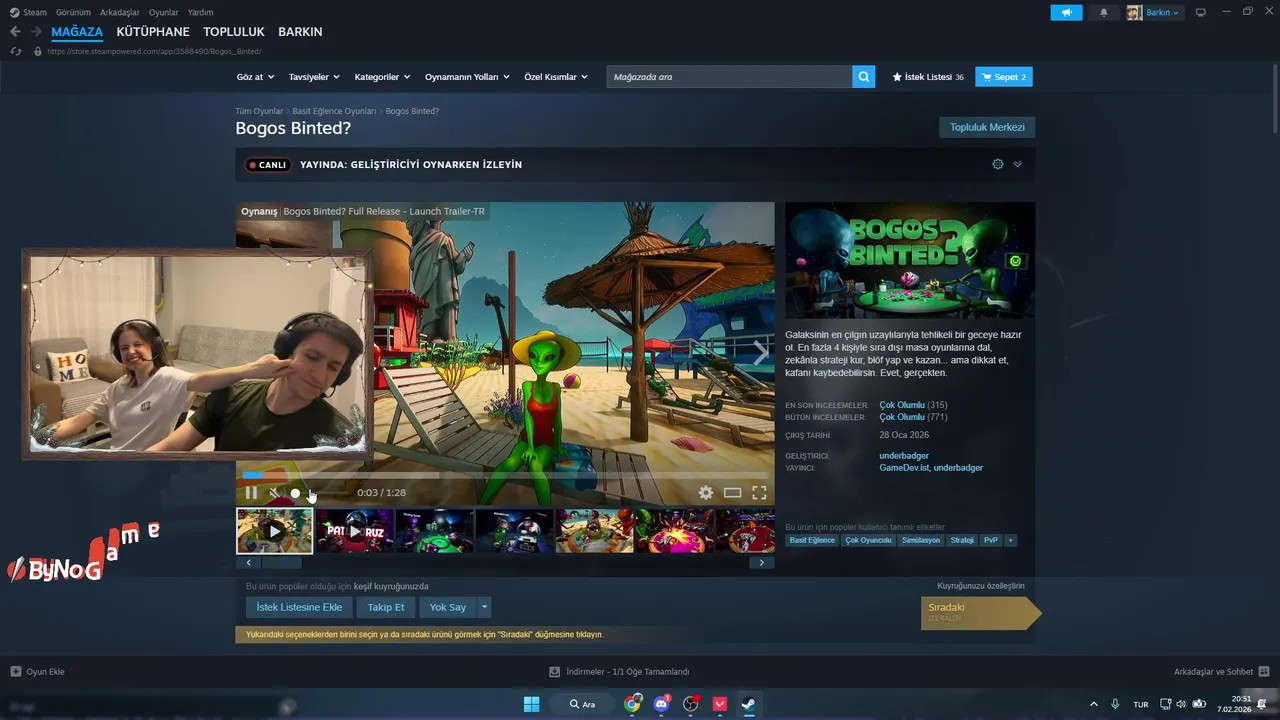This screenshot has width=1280, height=720.
Task: Open Arkadaşlar ve Sohbet panel
Action: pyautogui.click(x=1221, y=672)
